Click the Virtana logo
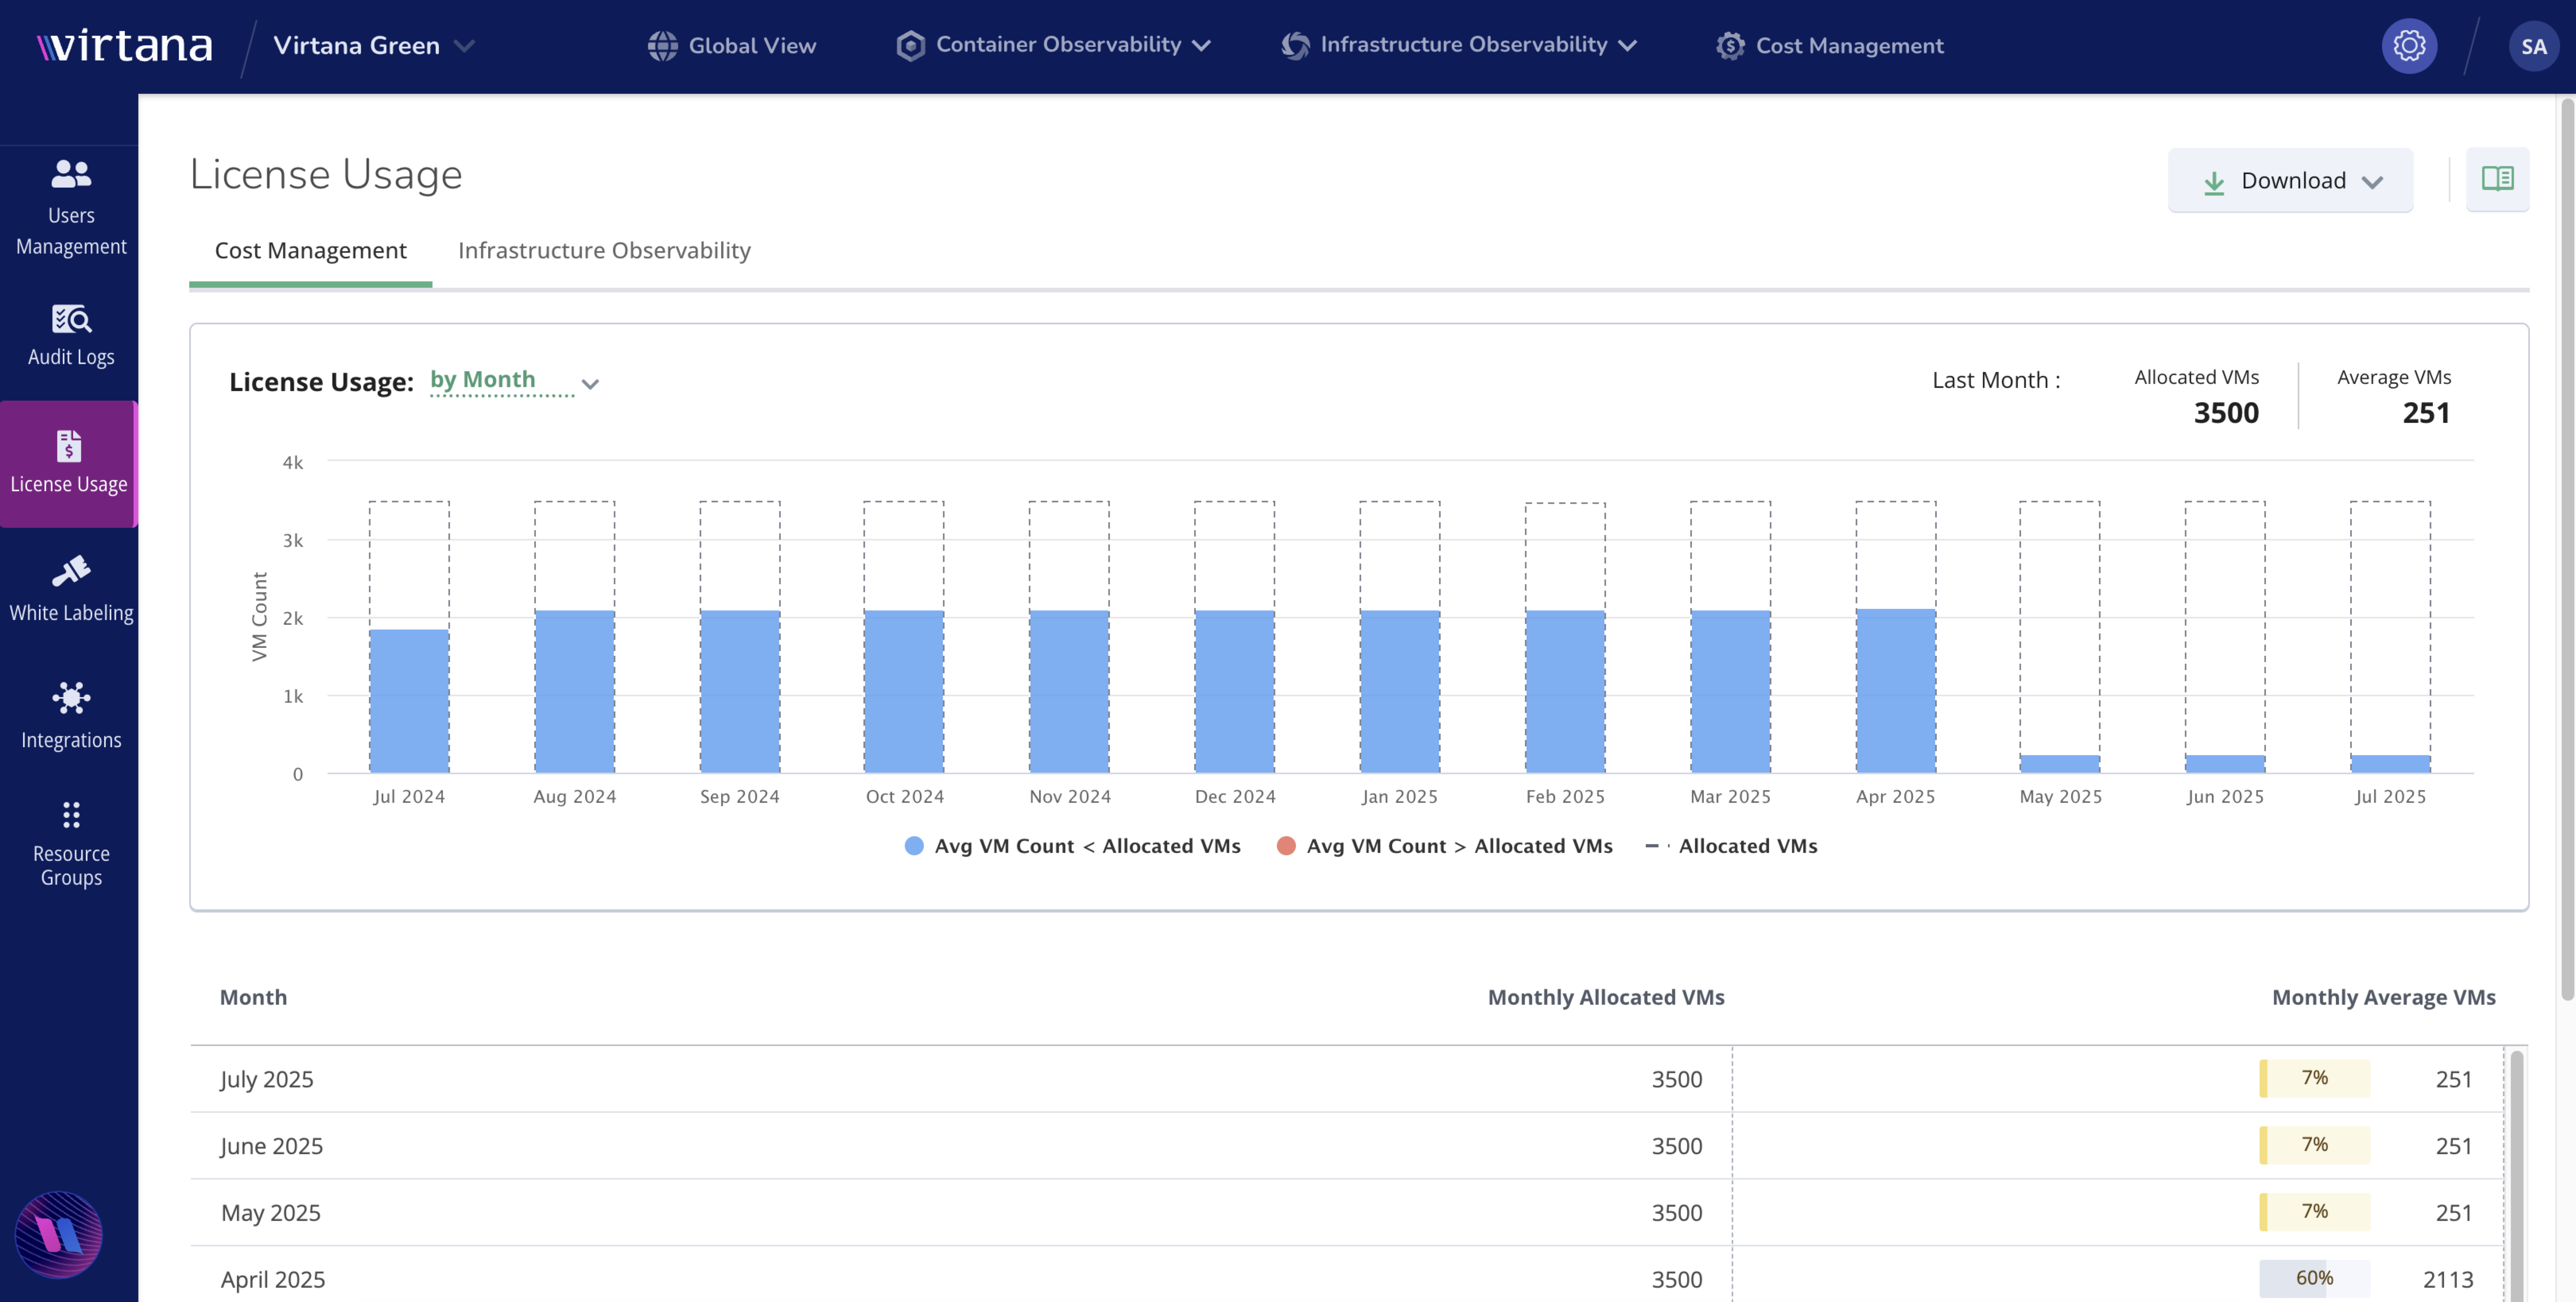The image size is (2576, 1302). pos(125,46)
